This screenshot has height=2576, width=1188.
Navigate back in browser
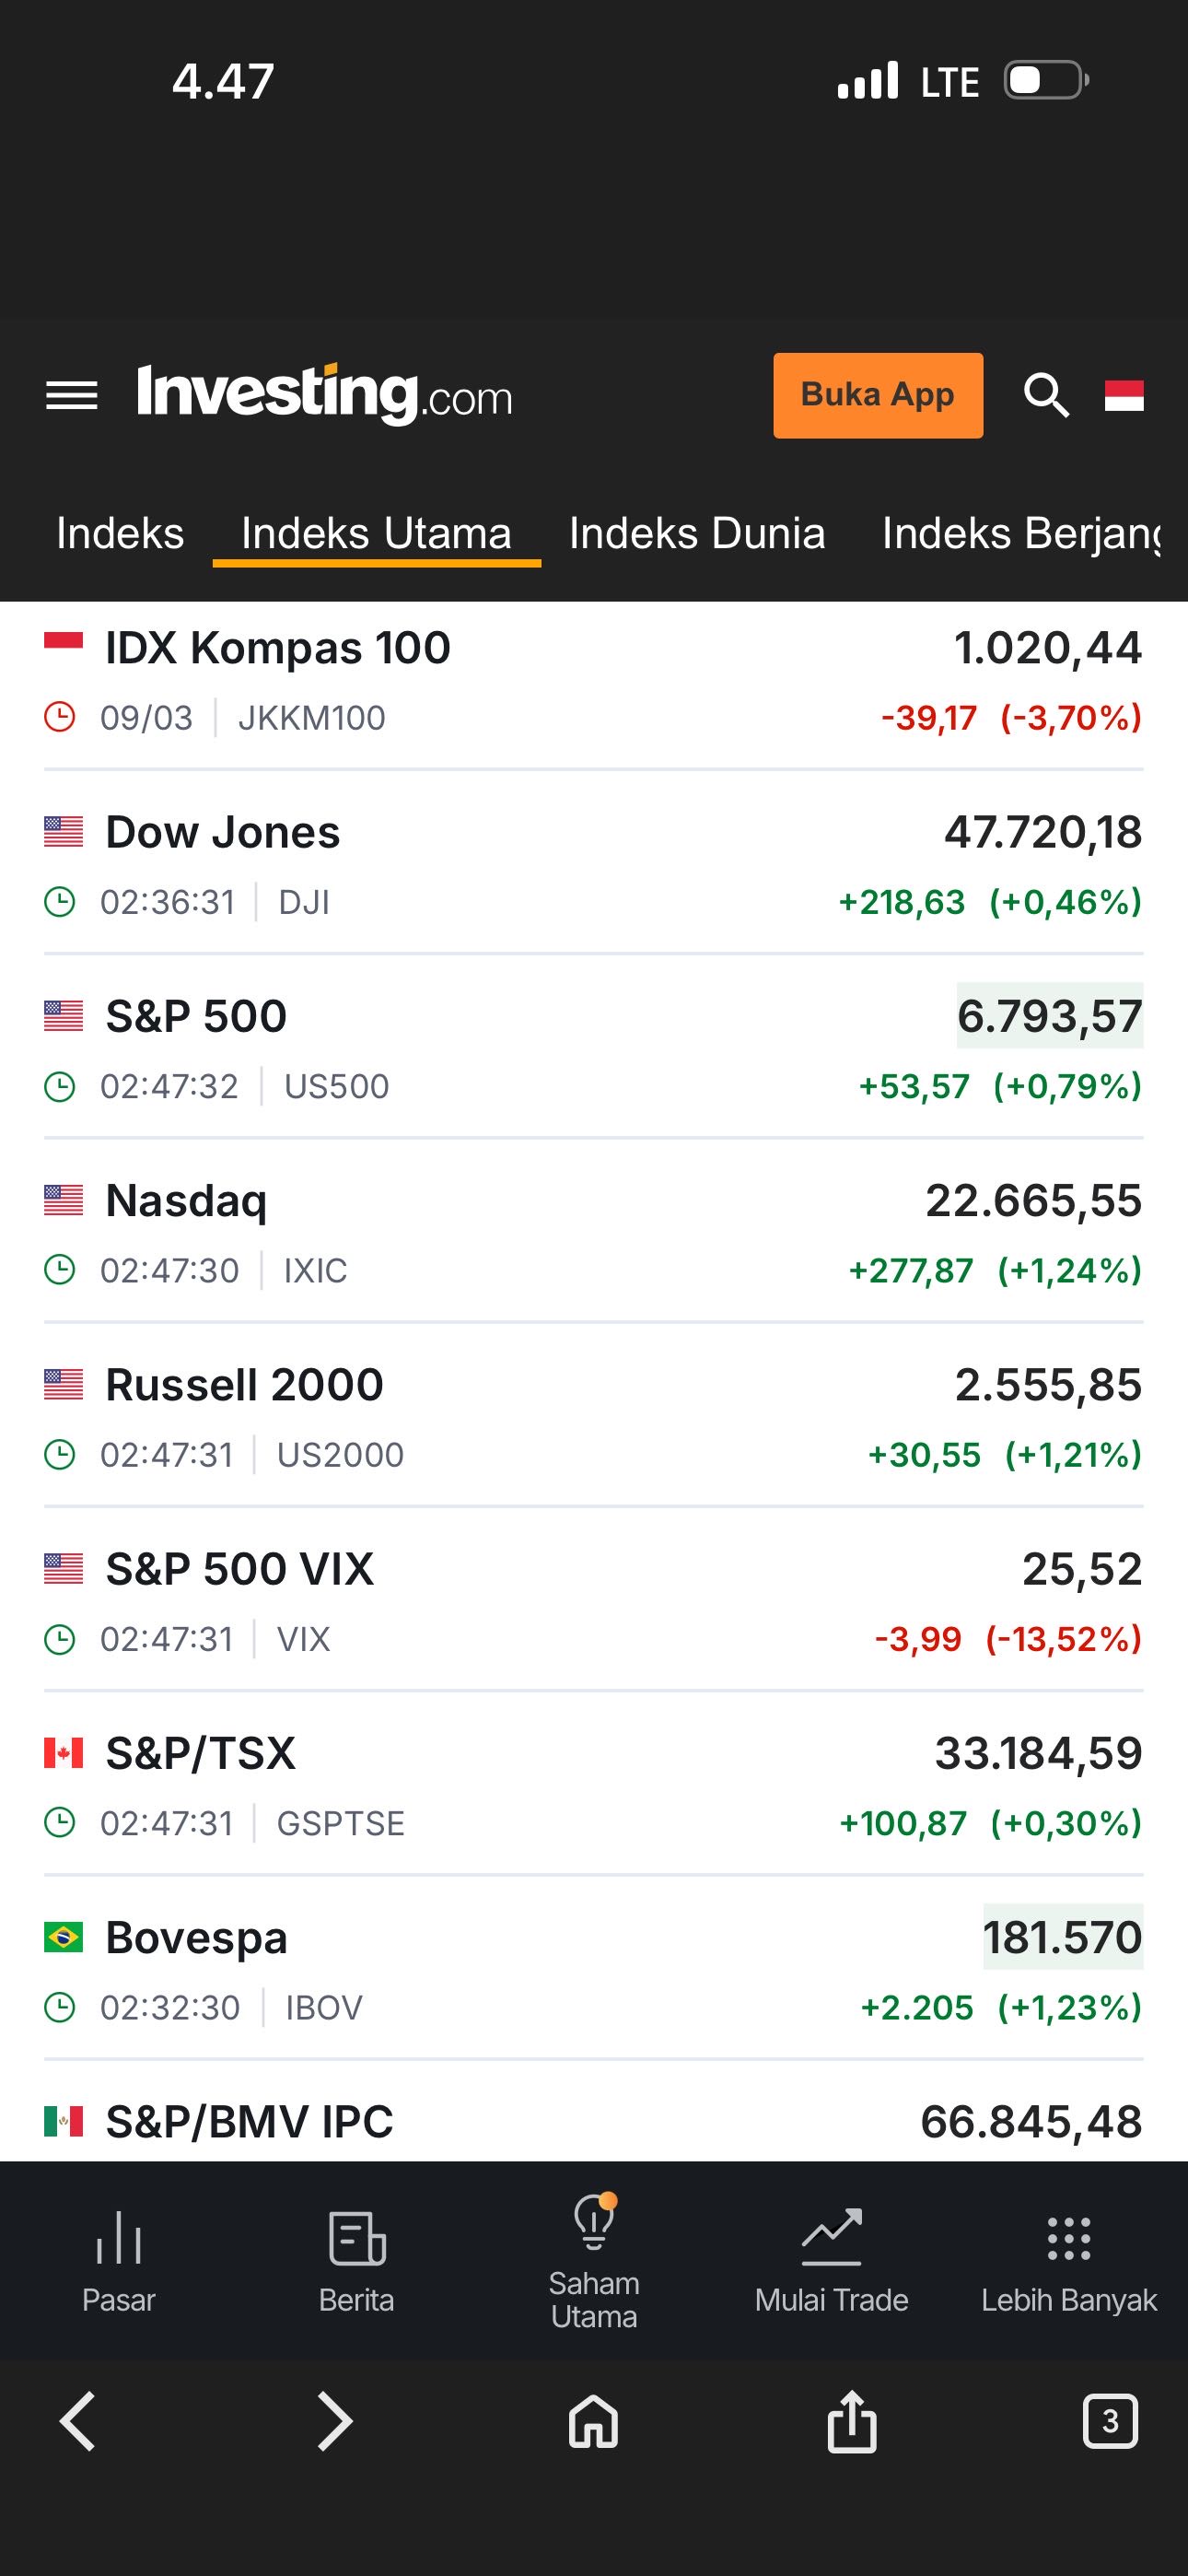click(x=78, y=2422)
